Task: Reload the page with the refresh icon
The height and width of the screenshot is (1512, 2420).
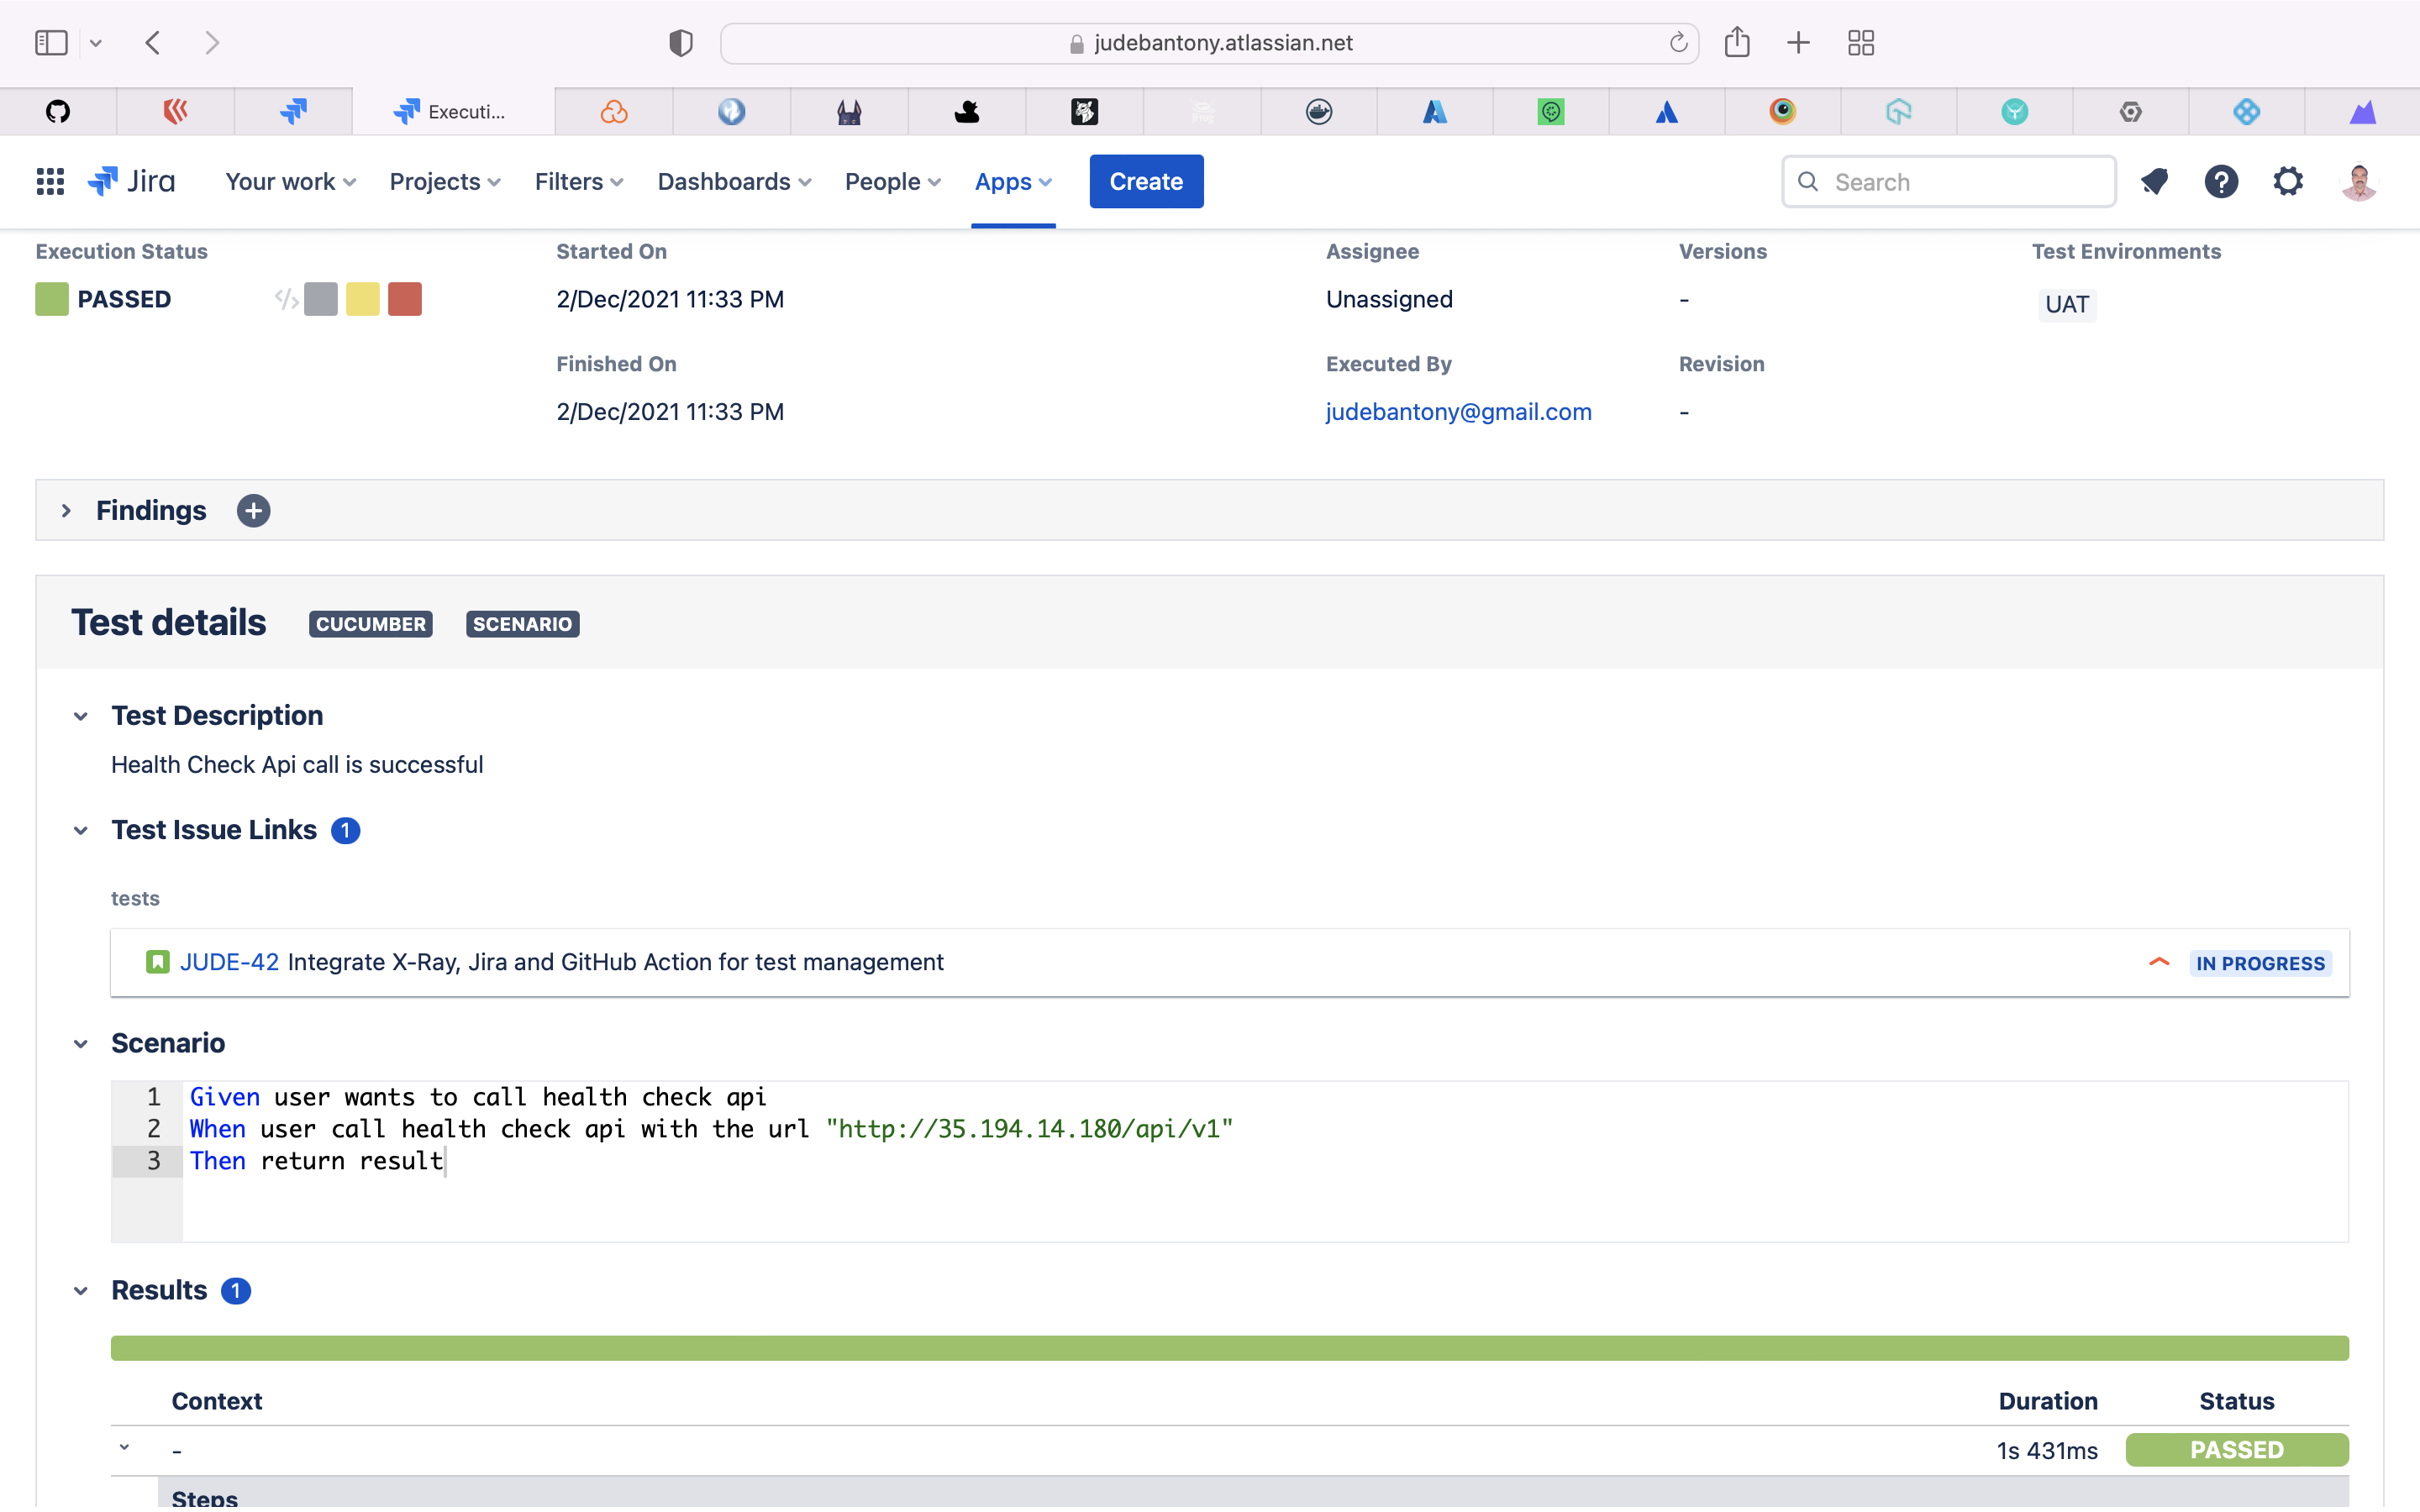Action: 1678,42
